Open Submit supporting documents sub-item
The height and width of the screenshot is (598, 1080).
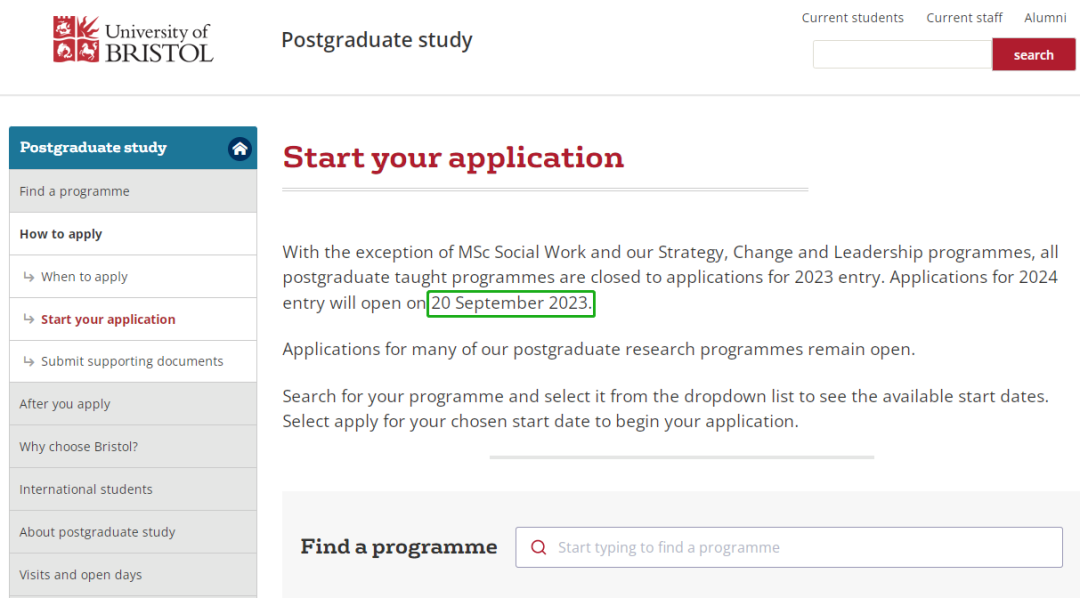point(133,361)
